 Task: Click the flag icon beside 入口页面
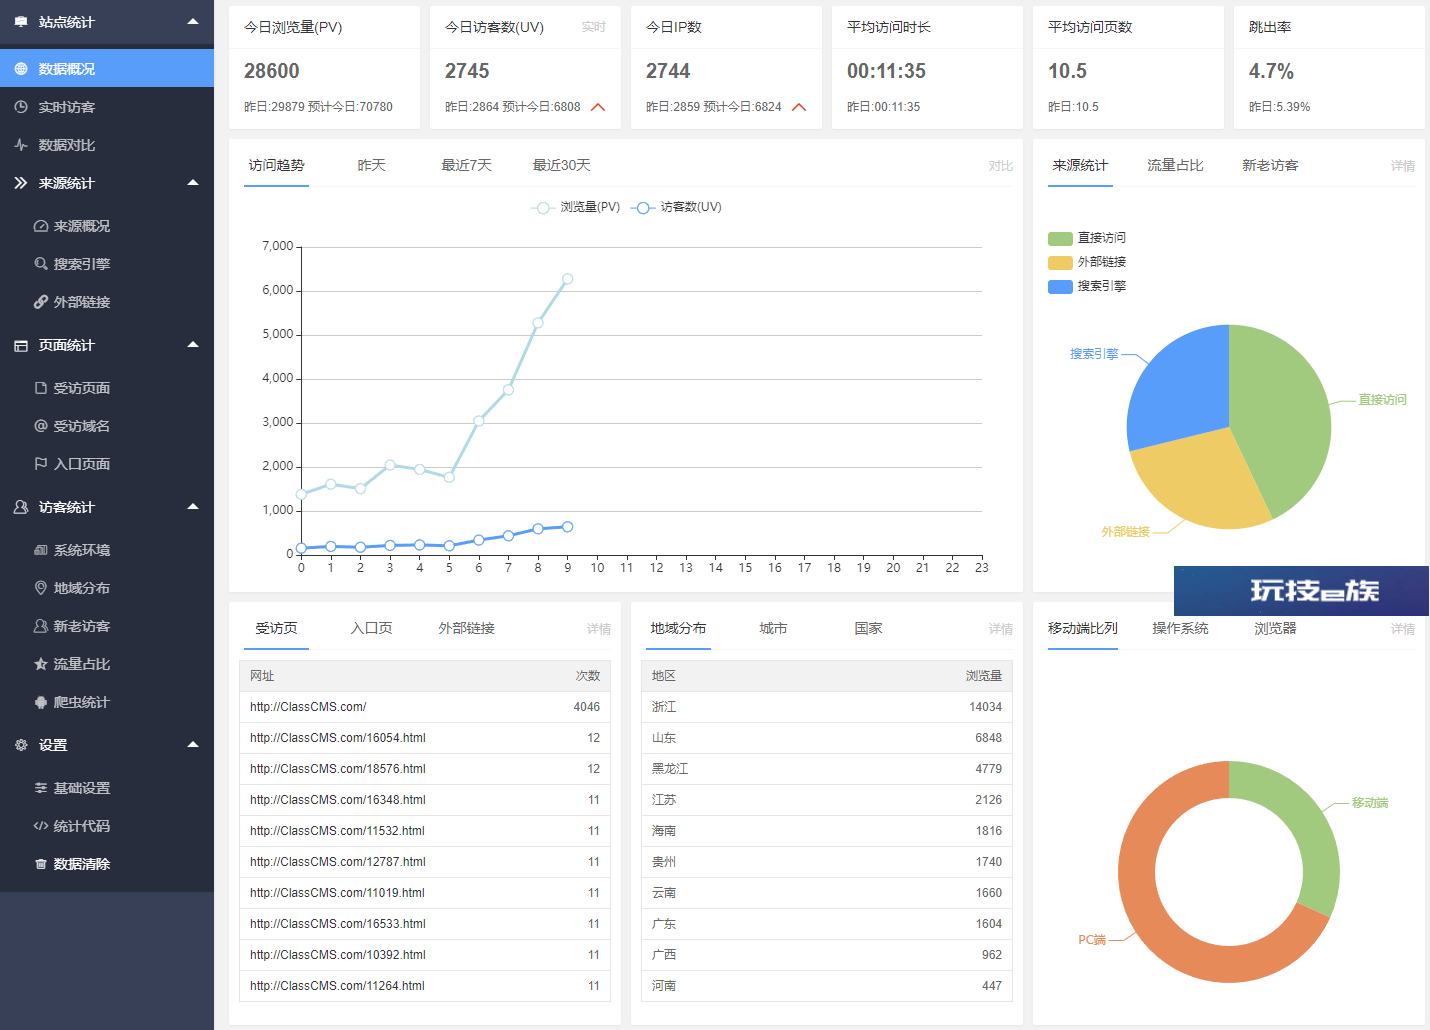(41, 464)
